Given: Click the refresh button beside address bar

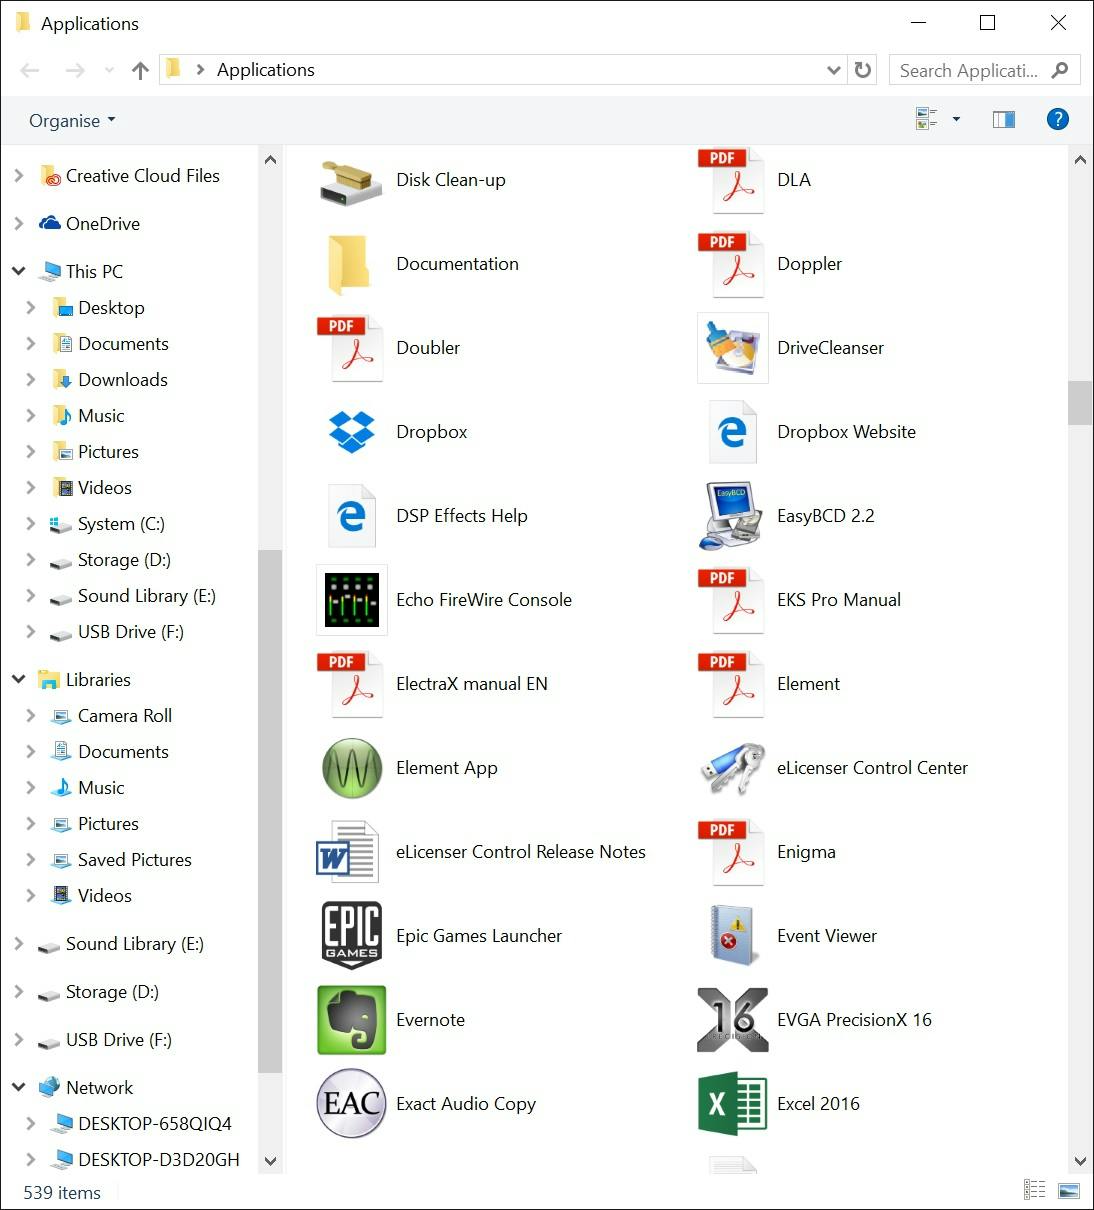Looking at the screenshot, I should 862,70.
